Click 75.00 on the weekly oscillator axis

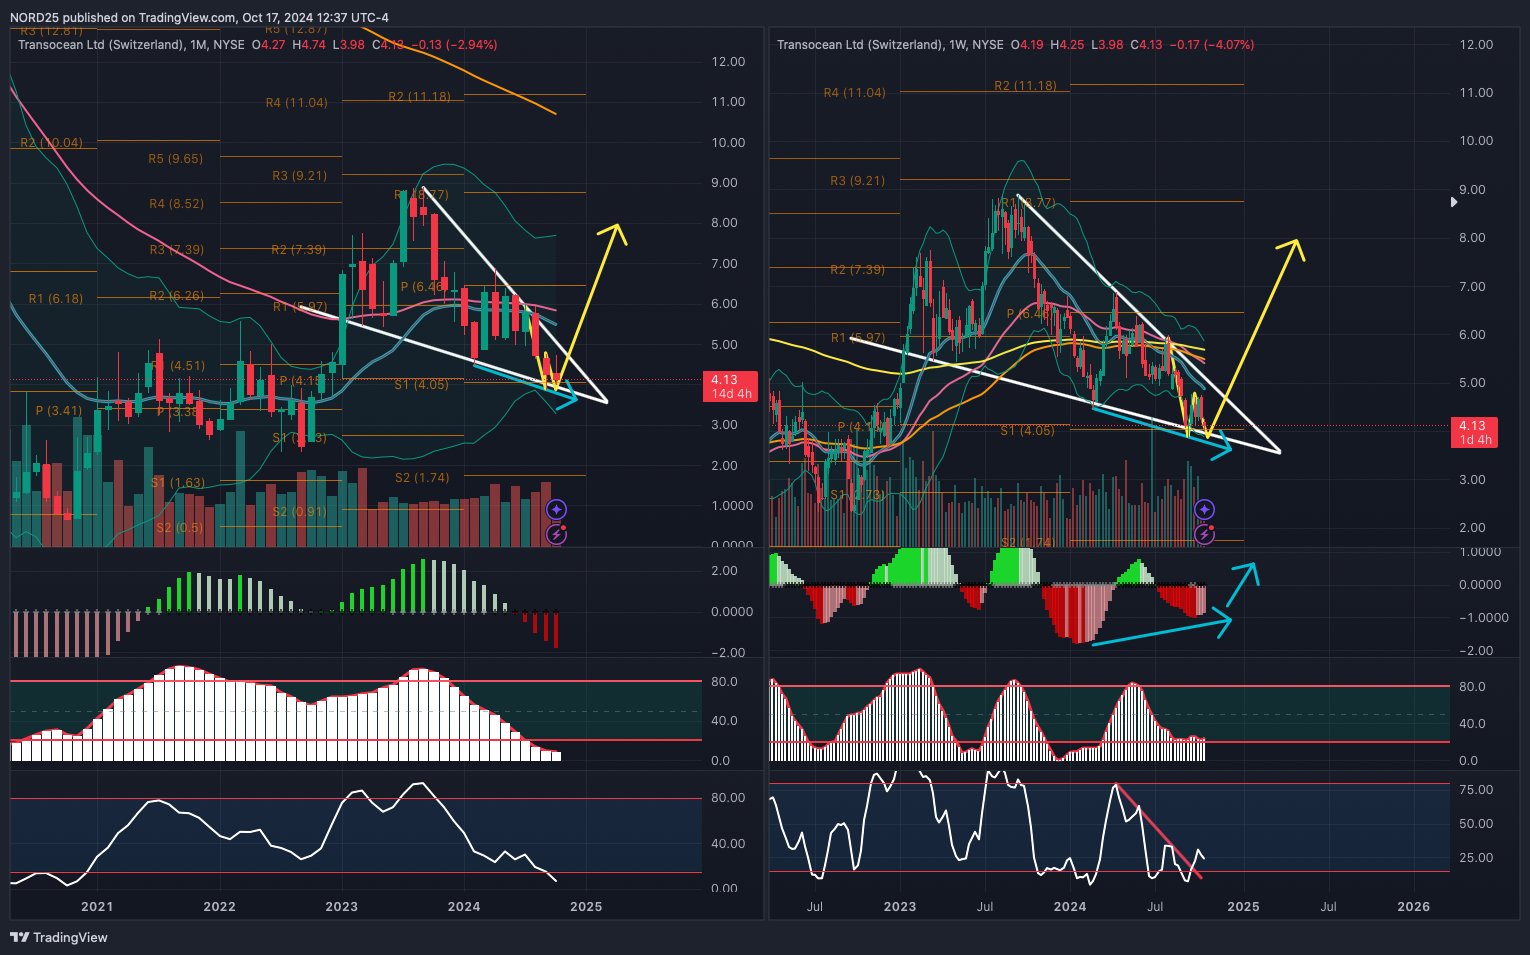[x=1476, y=790]
